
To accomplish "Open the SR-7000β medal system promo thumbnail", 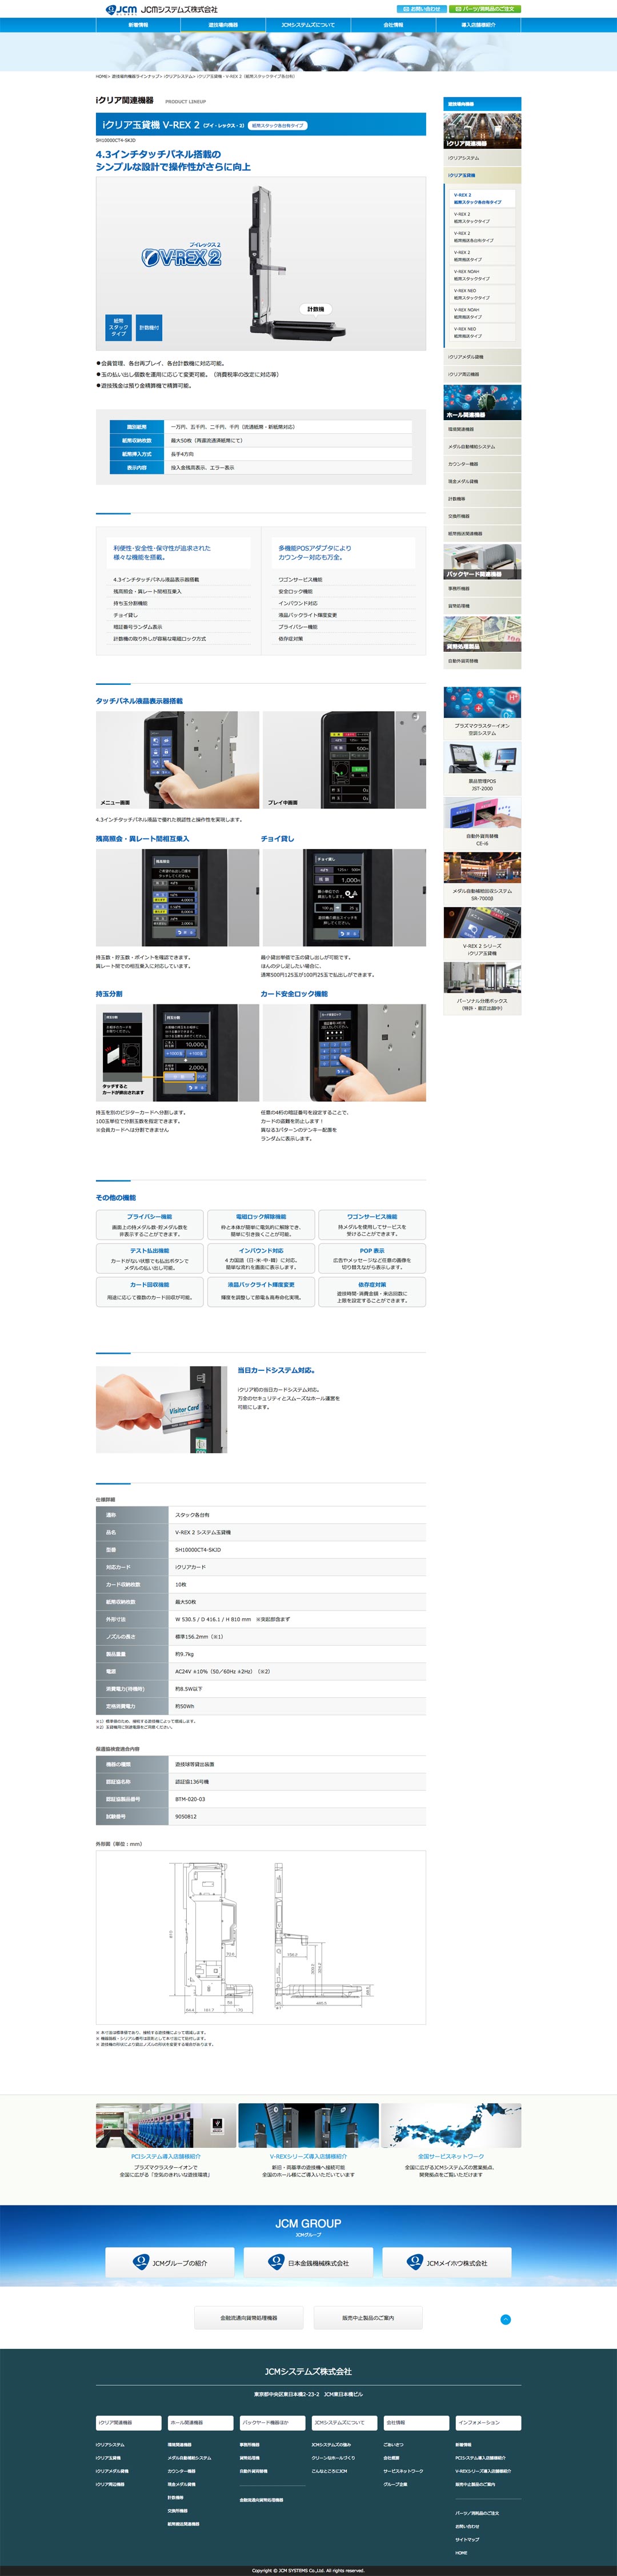I will (482, 878).
